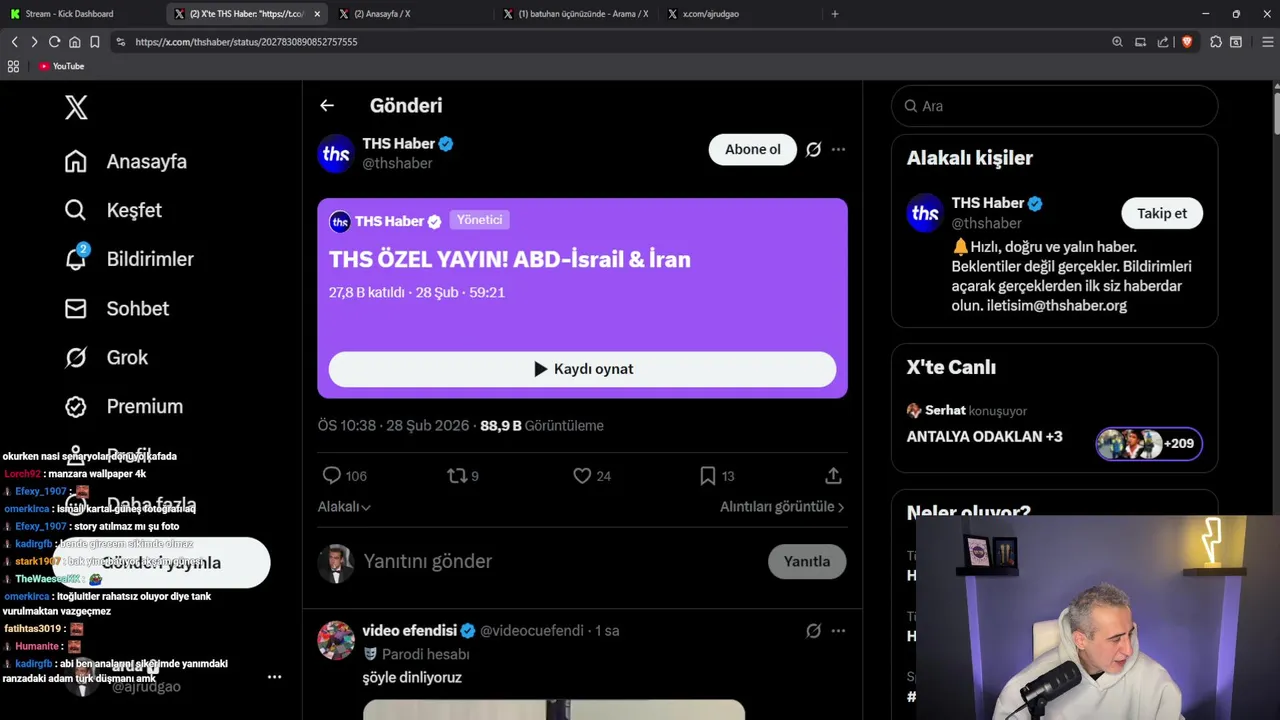Screen dimensions: 1280x720
Task: Switch to batuhan üçünüzünde Arama tab
Action: pyautogui.click(x=576, y=14)
